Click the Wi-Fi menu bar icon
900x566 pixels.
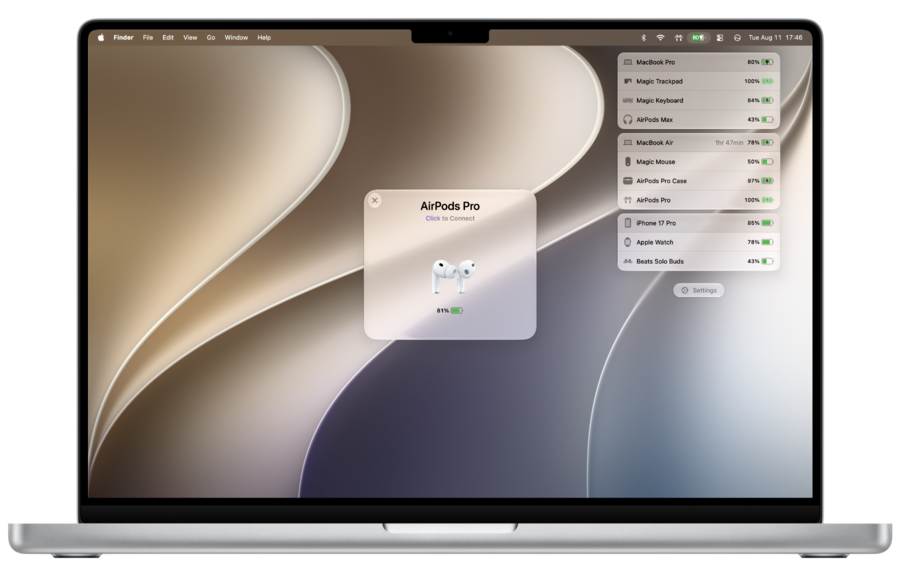(661, 37)
